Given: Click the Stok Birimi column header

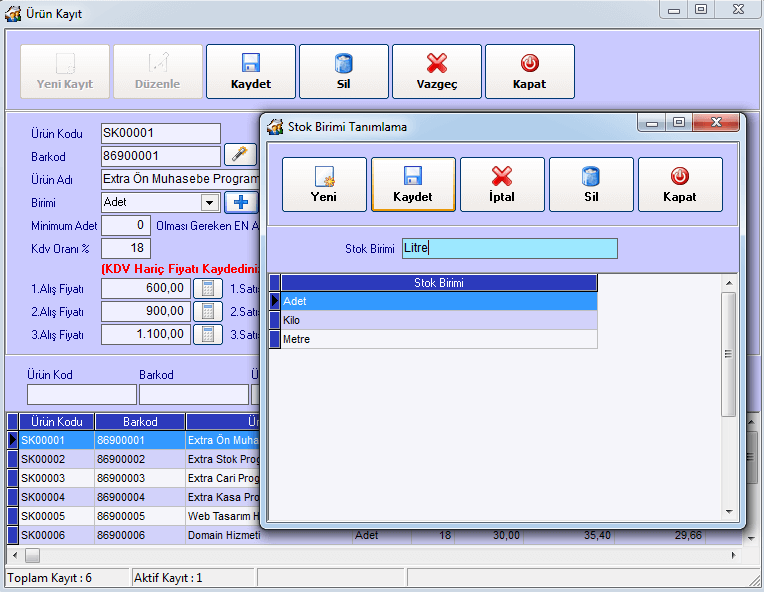Looking at the screenshot, I should coord(439,283).
